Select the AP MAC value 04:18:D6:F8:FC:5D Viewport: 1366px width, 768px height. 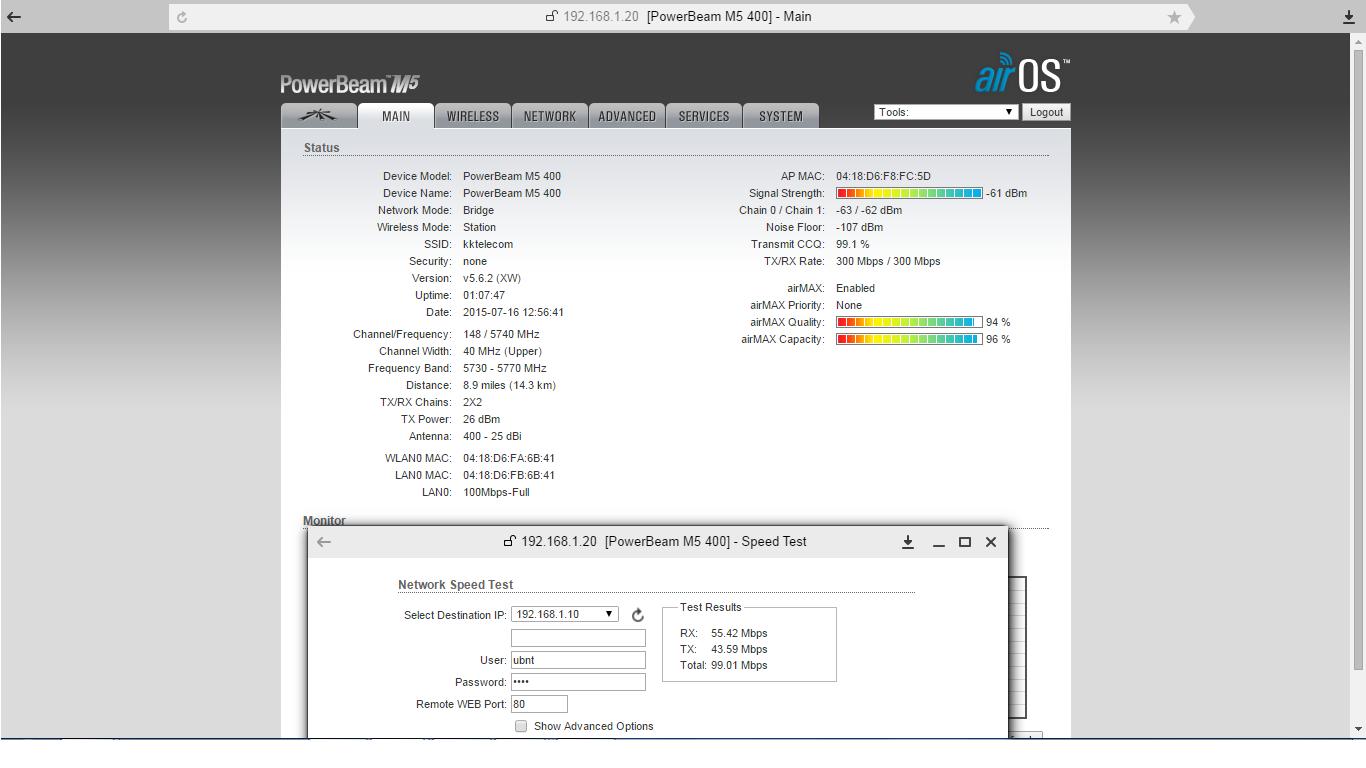pyautogui.click(x=883, y=176)
